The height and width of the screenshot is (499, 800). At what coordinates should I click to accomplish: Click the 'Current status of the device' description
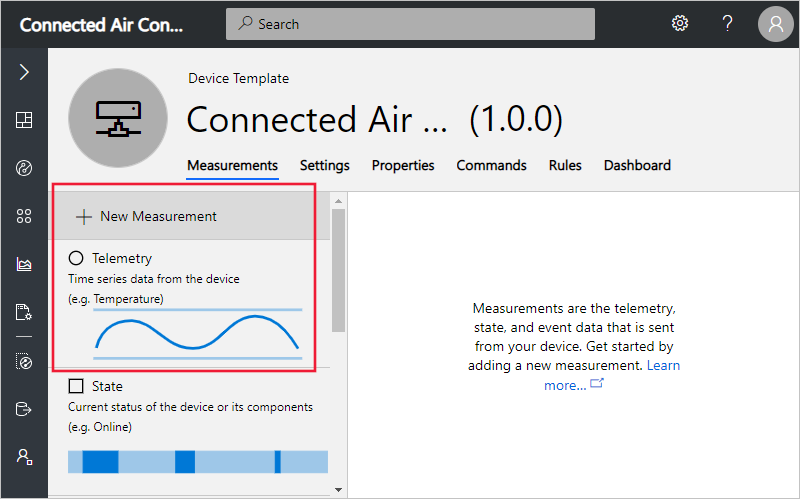point(190,407)
